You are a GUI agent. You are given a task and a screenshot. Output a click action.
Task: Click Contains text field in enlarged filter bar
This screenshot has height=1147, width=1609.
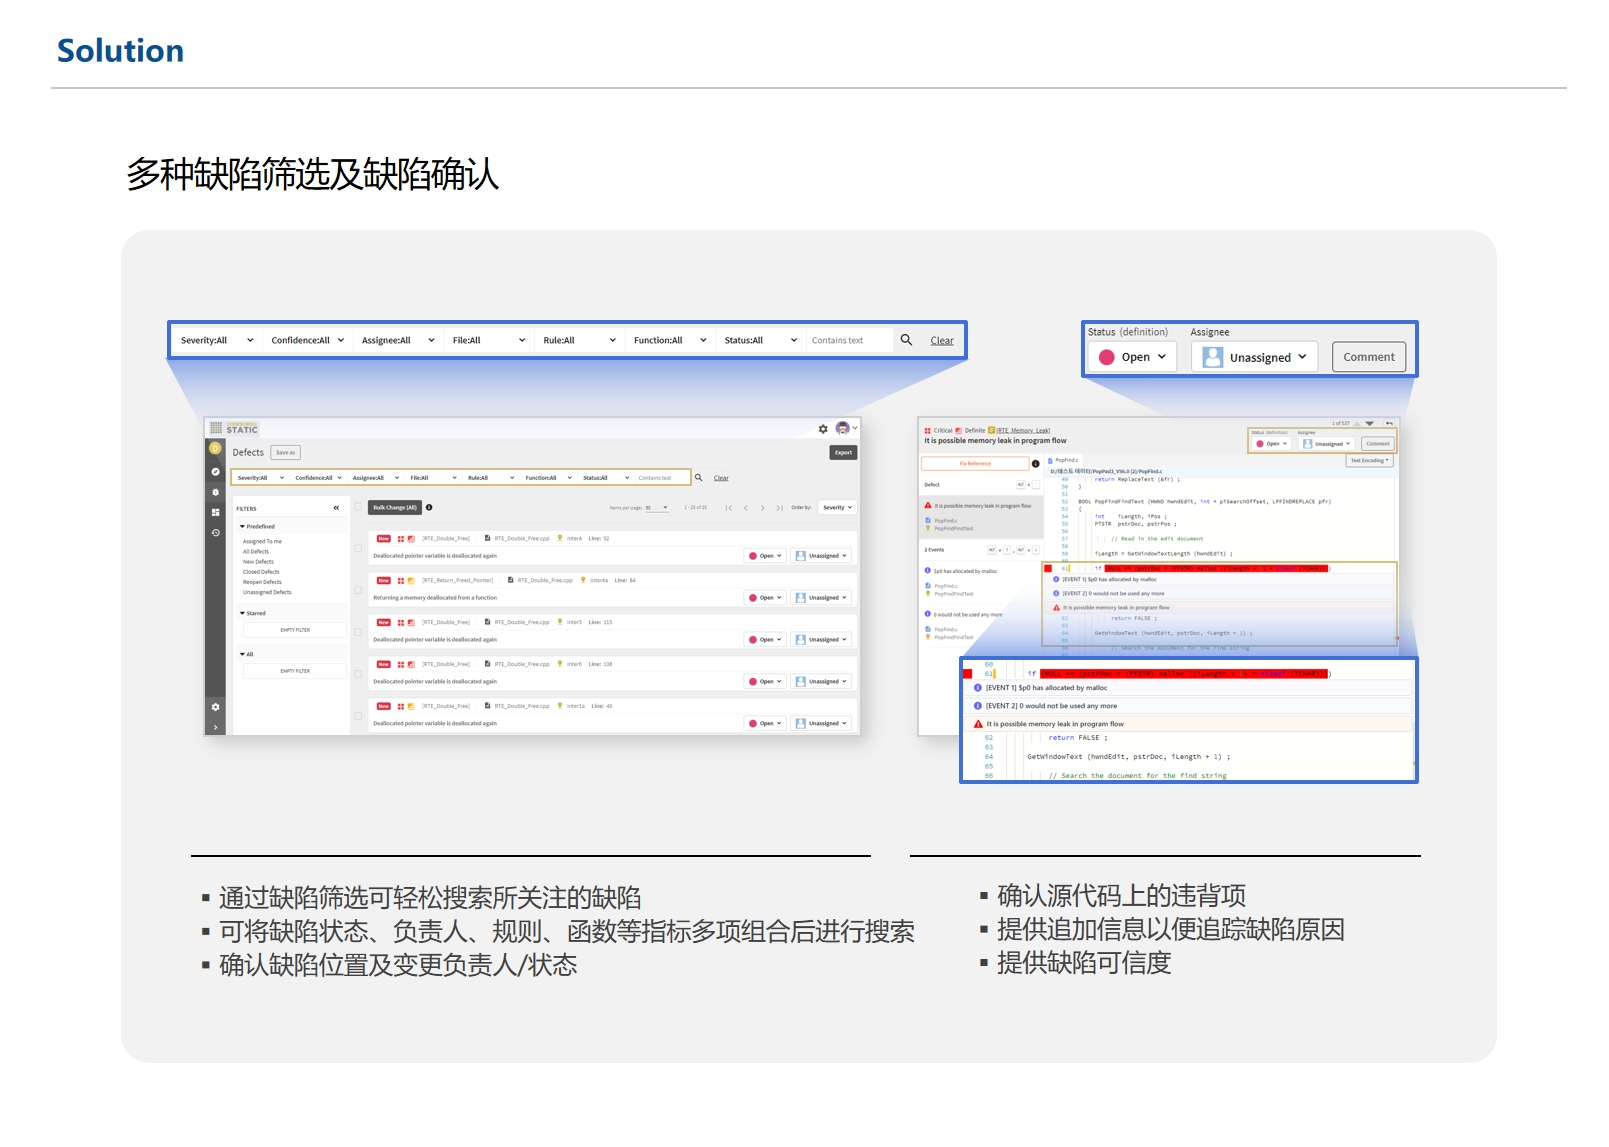850,340
